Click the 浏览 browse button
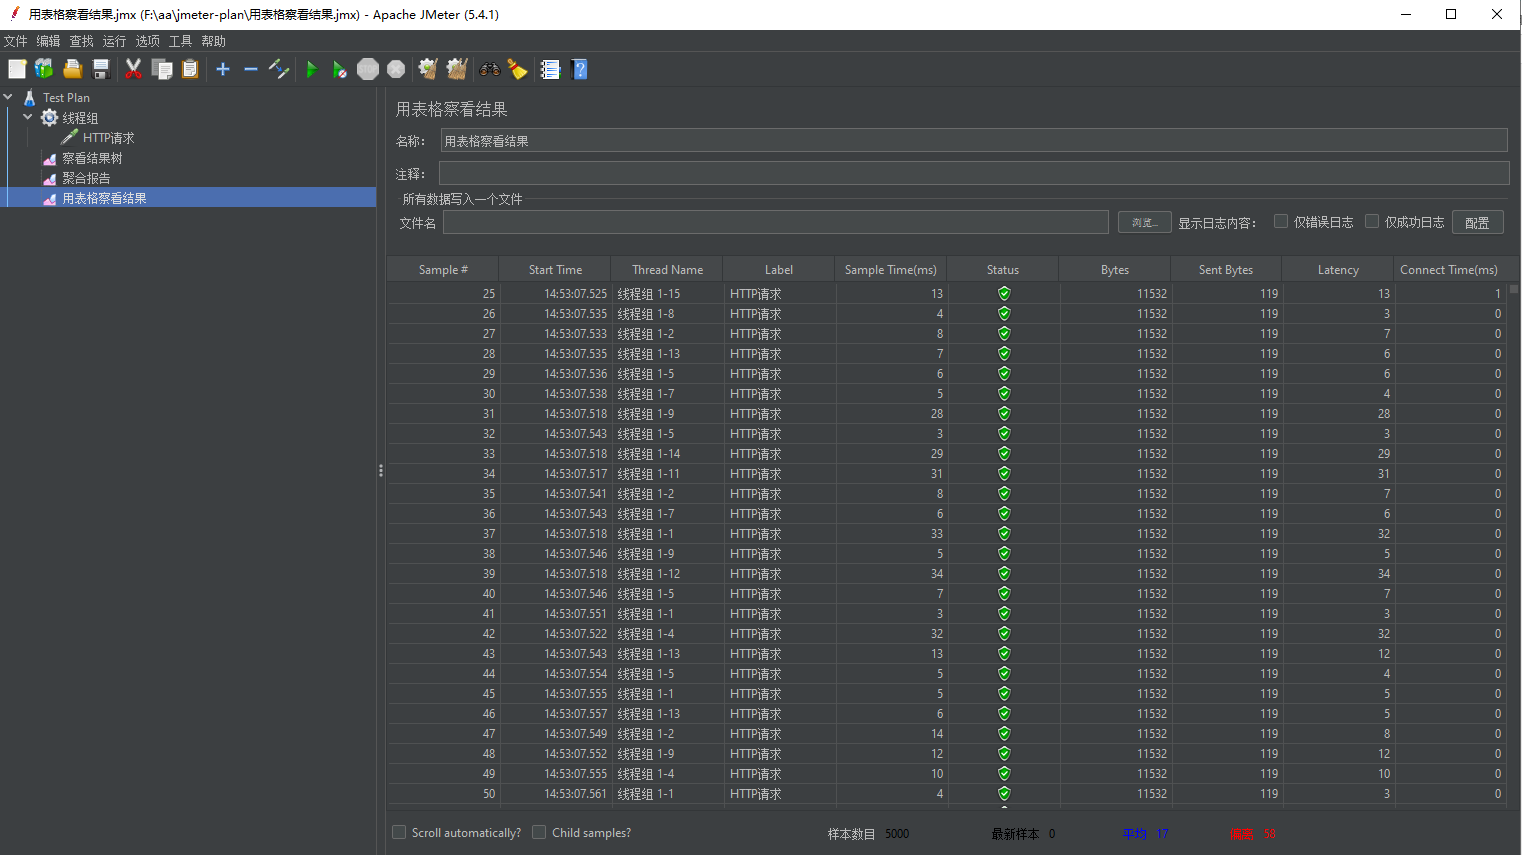 tap(1144, 222)
